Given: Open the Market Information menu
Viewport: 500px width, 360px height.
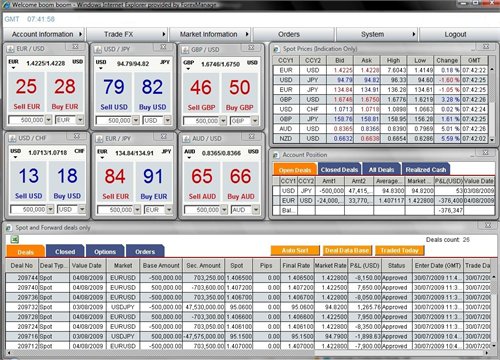Looking at the screenshot, I should click(211, 34).
